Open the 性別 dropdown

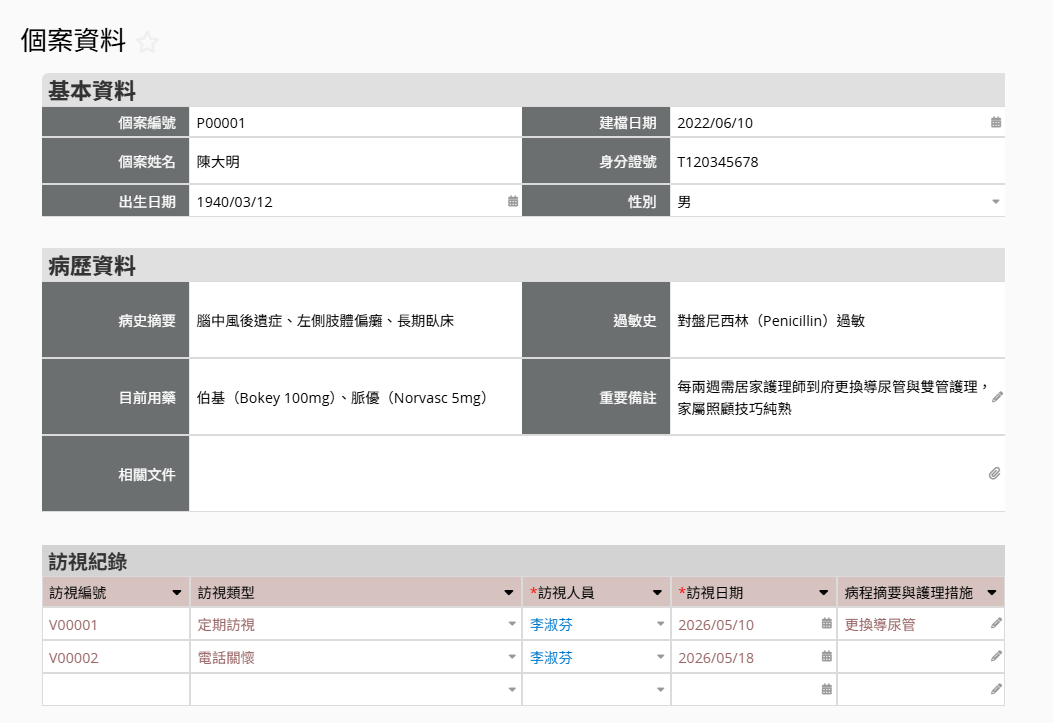(996, 201)
